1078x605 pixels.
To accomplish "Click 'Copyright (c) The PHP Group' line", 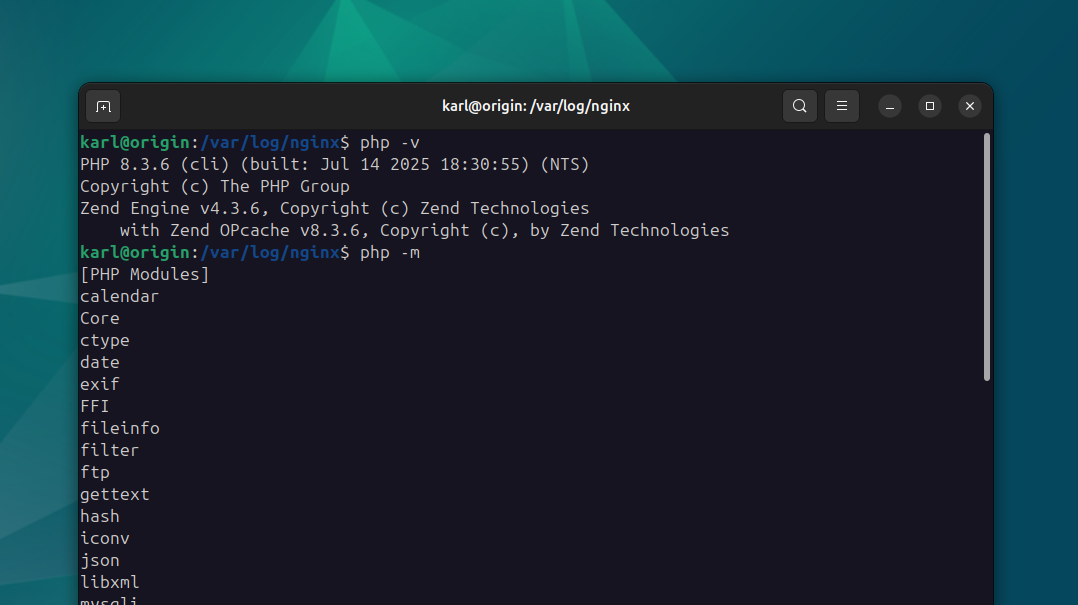I will [214, 186].
